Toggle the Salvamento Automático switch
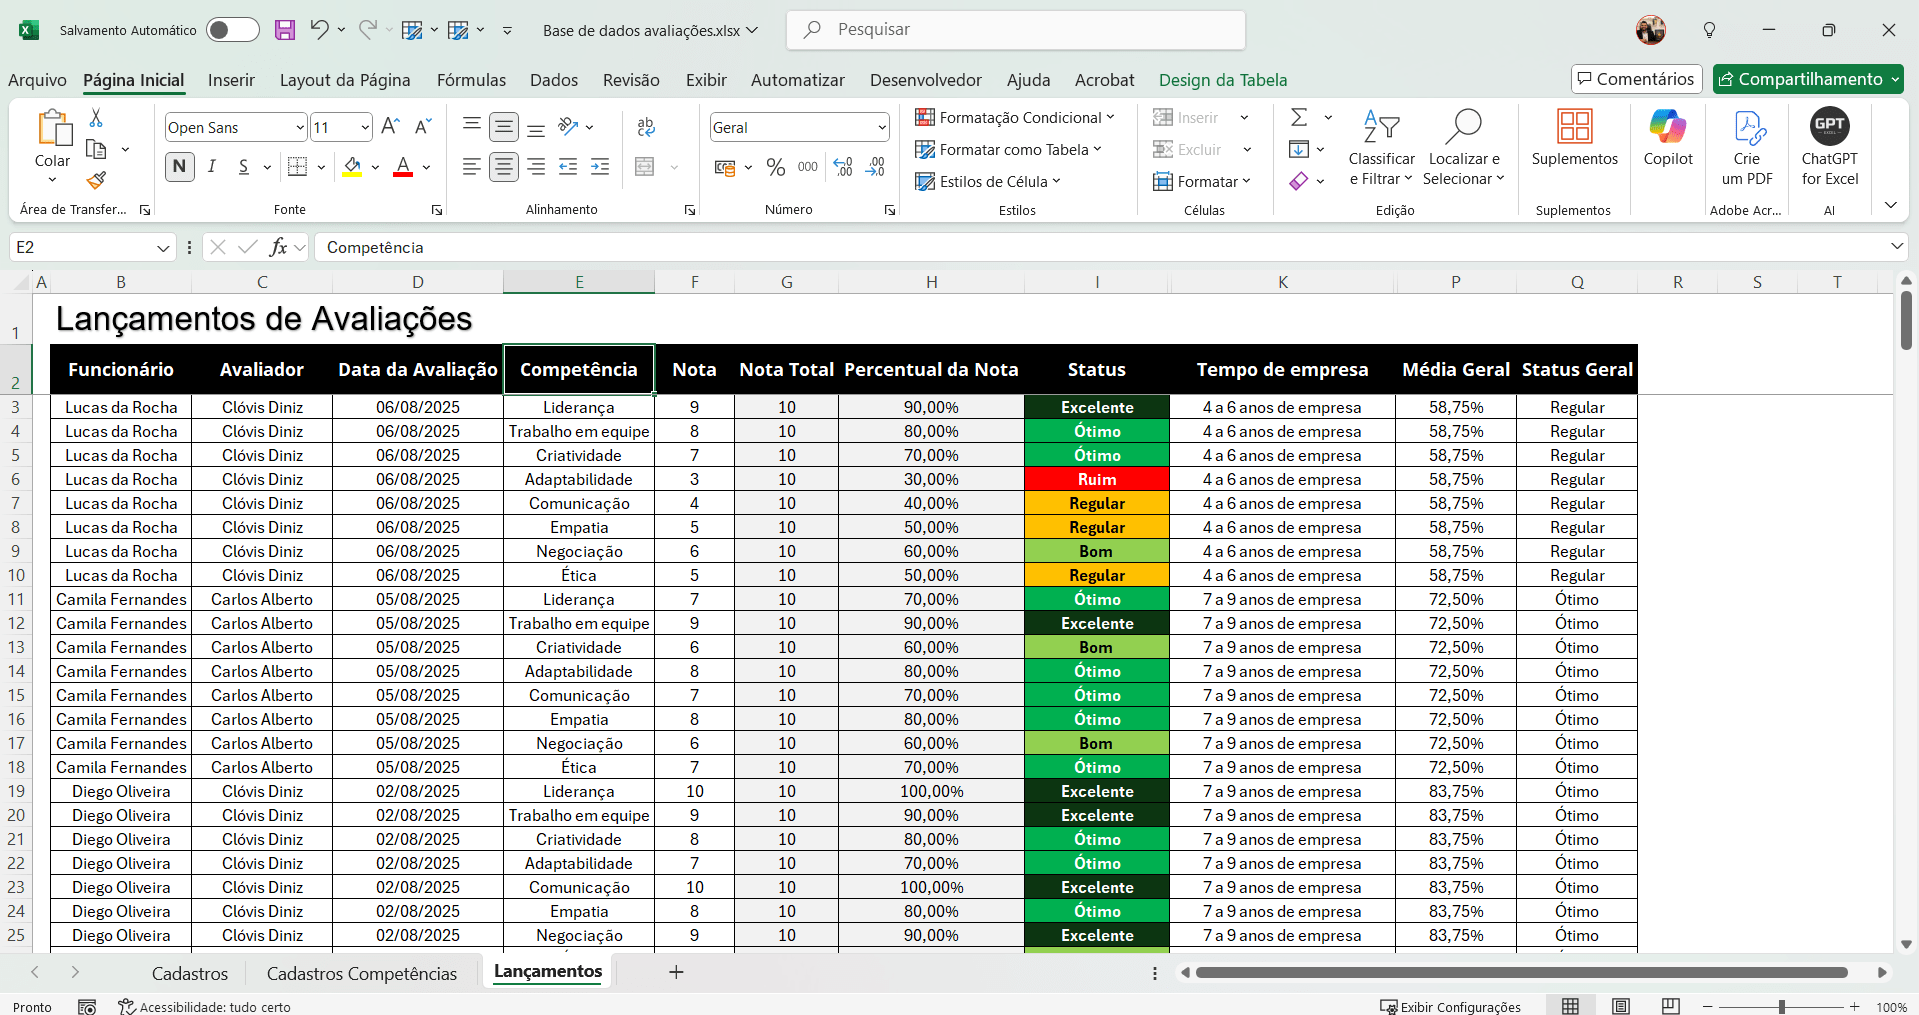The image size is (1919, 1015). coord(232,30)
